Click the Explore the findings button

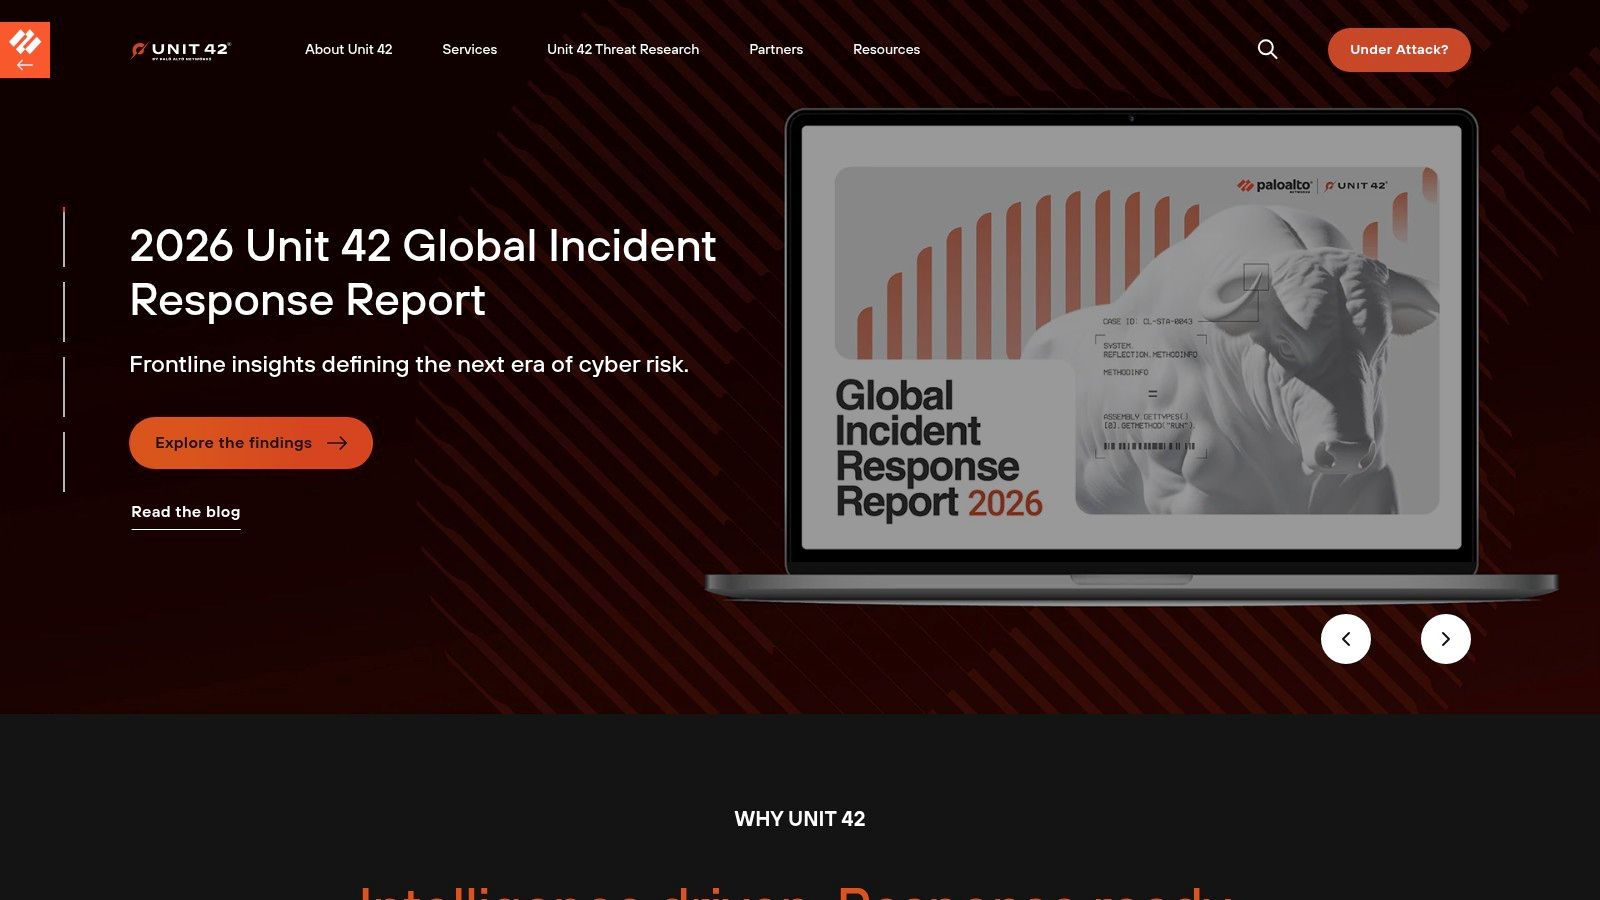(x=251, y=443)
